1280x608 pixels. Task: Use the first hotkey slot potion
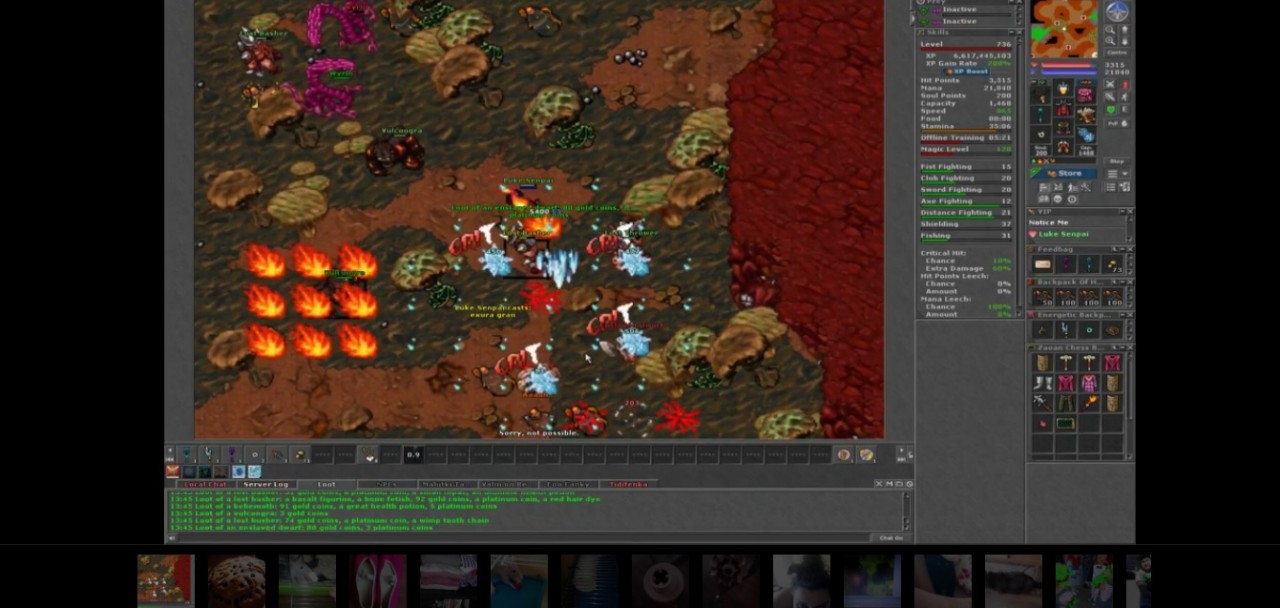click(x=187, y=453)
